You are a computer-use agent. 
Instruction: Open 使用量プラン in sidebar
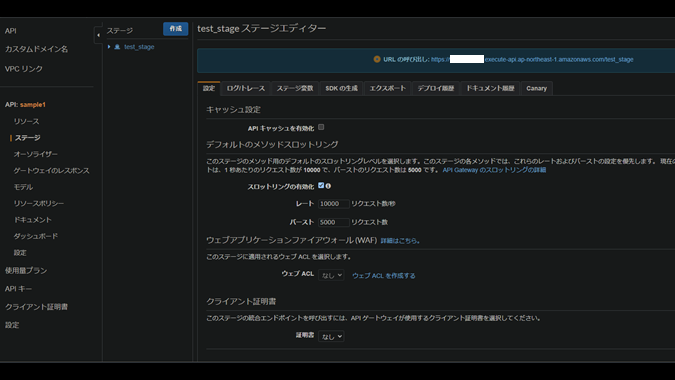26,270
